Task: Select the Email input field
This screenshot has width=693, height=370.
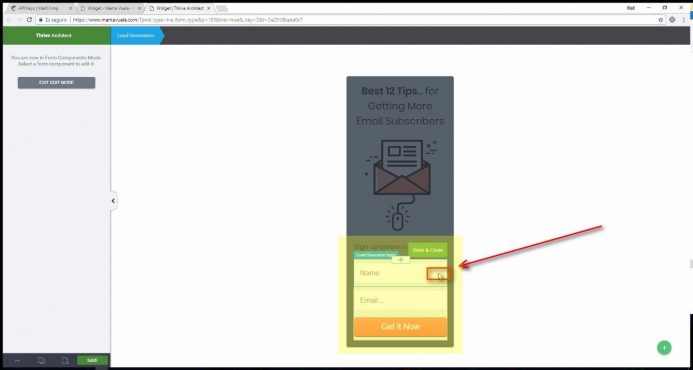Action: (x=400, y=301)
